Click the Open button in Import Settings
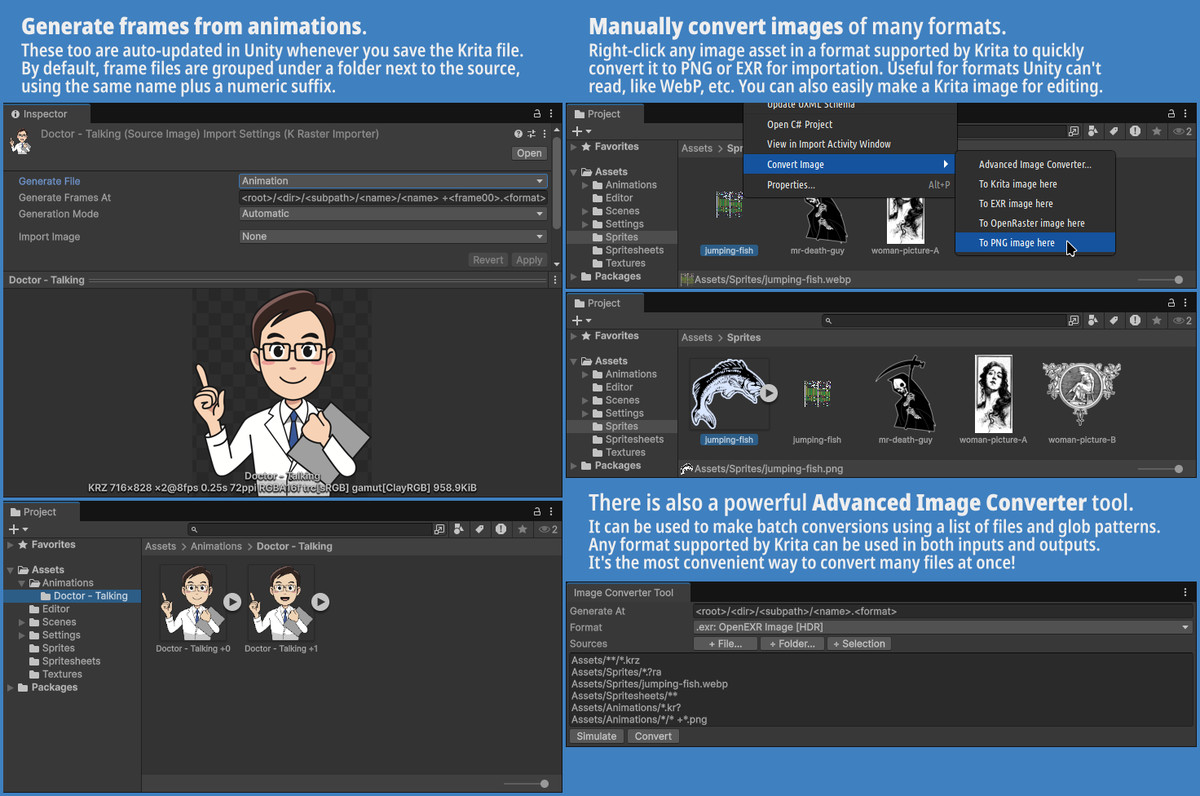Screen dimensions: 1200x796 coord(529,153)
